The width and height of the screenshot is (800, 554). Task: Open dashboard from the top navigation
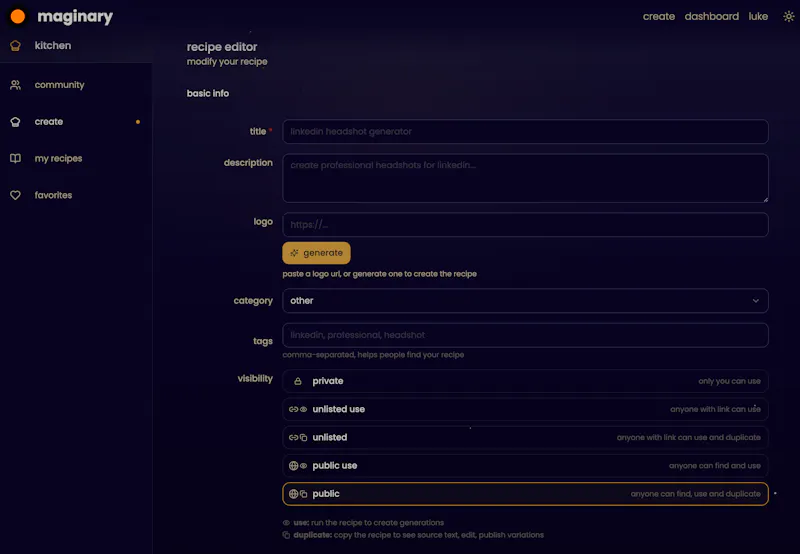tap(712, 16)
